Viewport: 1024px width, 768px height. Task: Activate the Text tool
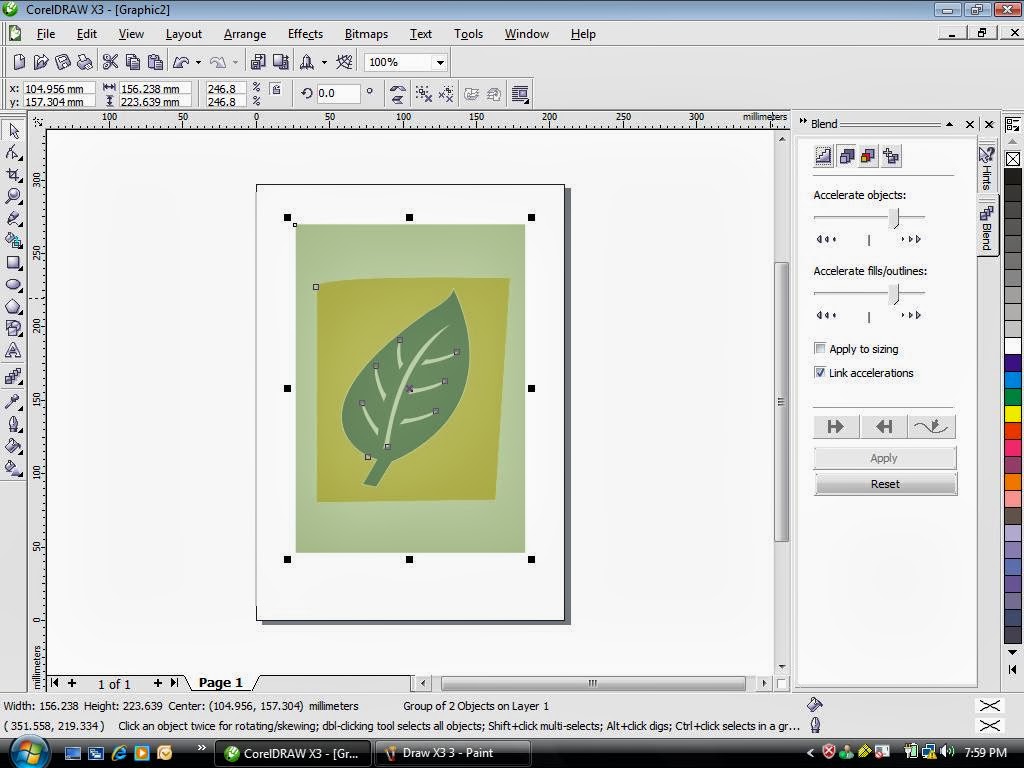click(13, 350)
